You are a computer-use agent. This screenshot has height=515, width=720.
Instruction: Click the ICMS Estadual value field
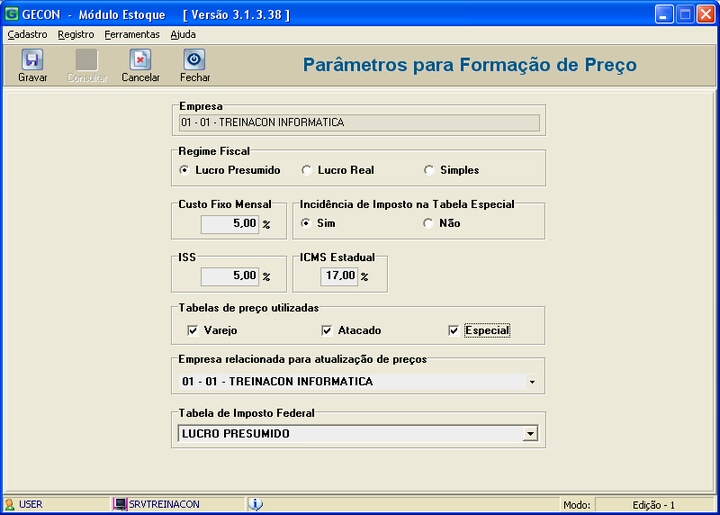pyautogui.click(x=339, y=276)
